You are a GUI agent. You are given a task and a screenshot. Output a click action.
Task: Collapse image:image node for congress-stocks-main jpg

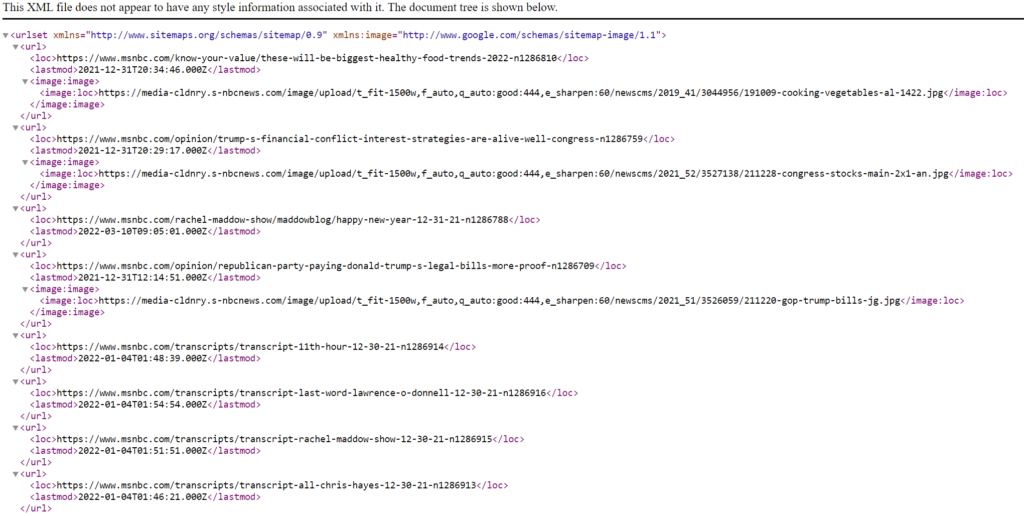point(25,162)
